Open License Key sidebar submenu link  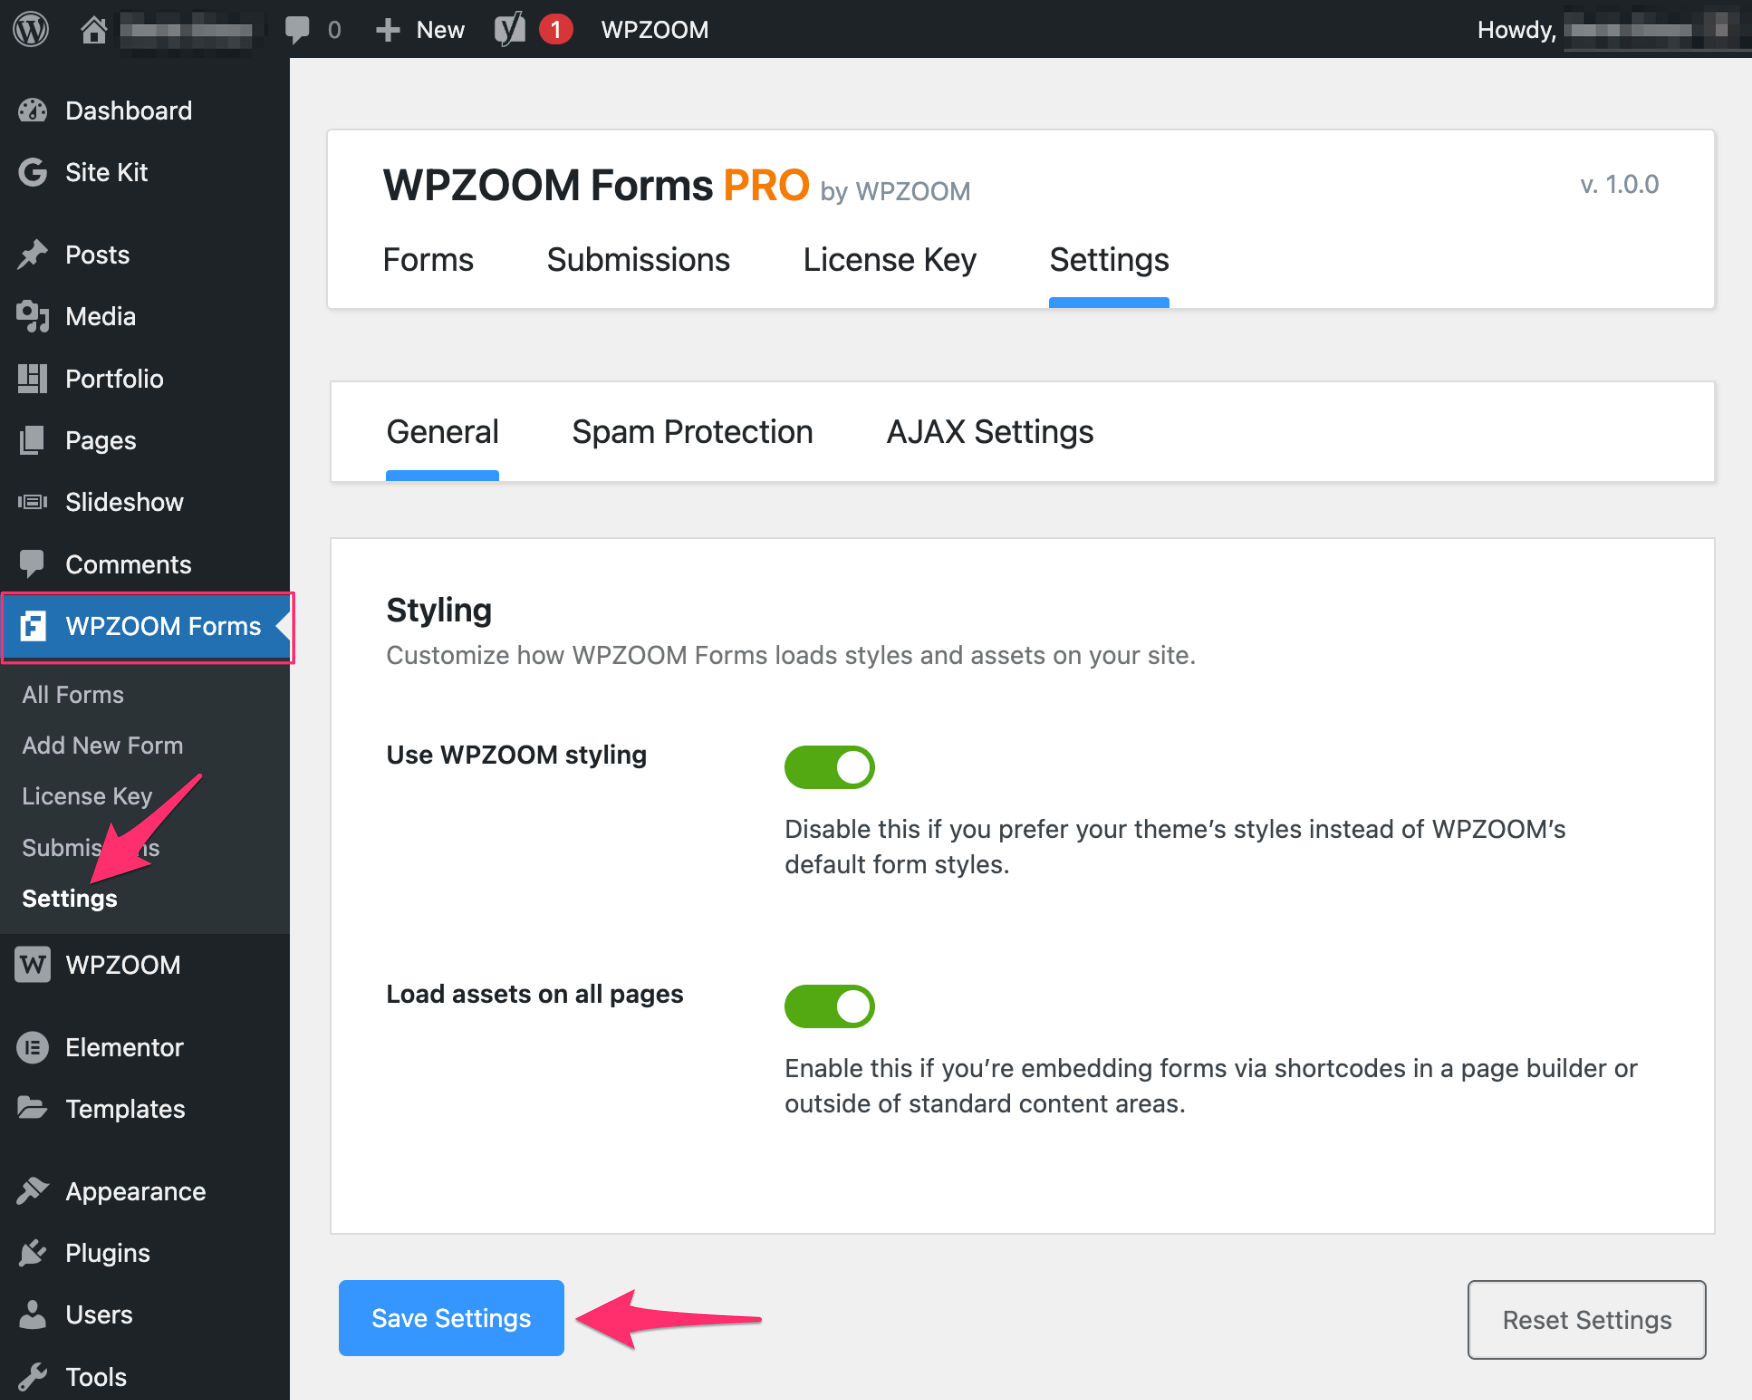click(87, 796)
